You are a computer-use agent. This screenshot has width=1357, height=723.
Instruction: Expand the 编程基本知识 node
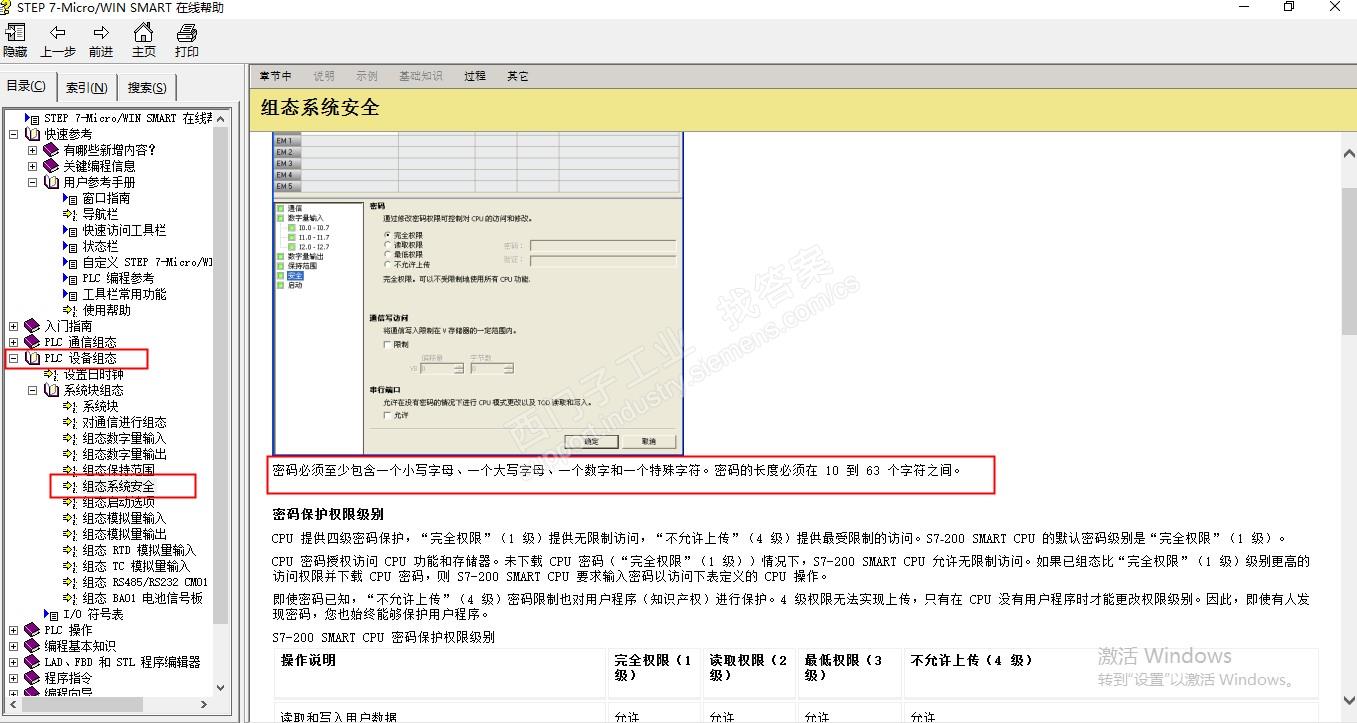(13, 646)
